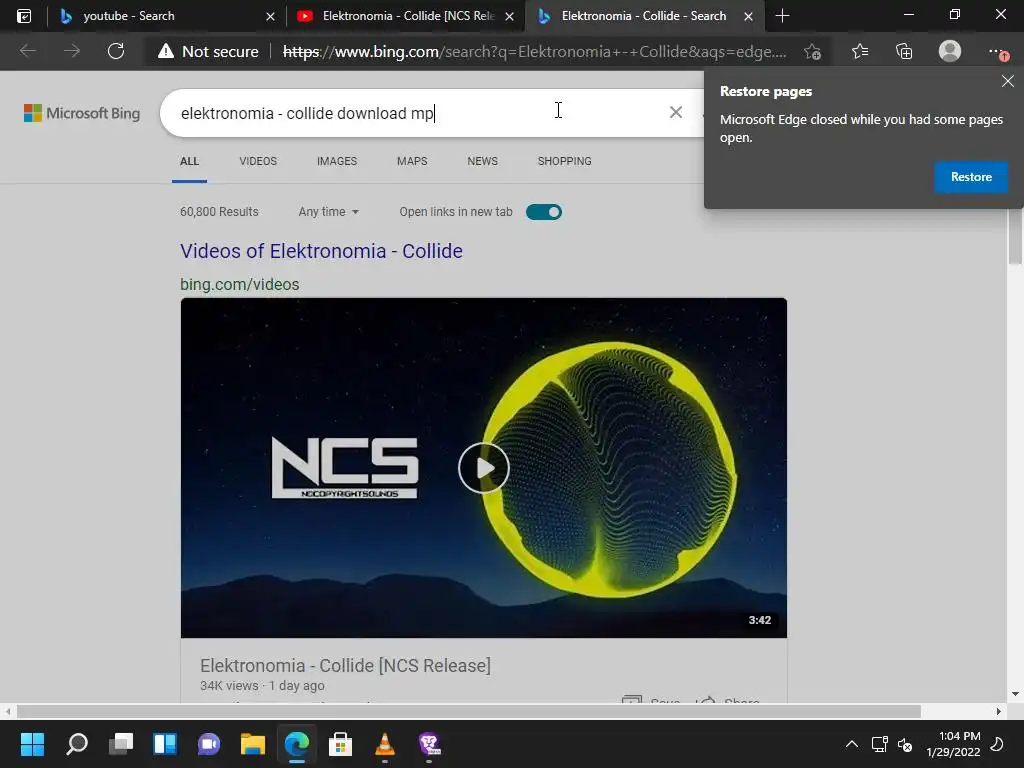Click the Microsoft Edge taskbar icon
1024x768 pixels.
coord(296,744)
